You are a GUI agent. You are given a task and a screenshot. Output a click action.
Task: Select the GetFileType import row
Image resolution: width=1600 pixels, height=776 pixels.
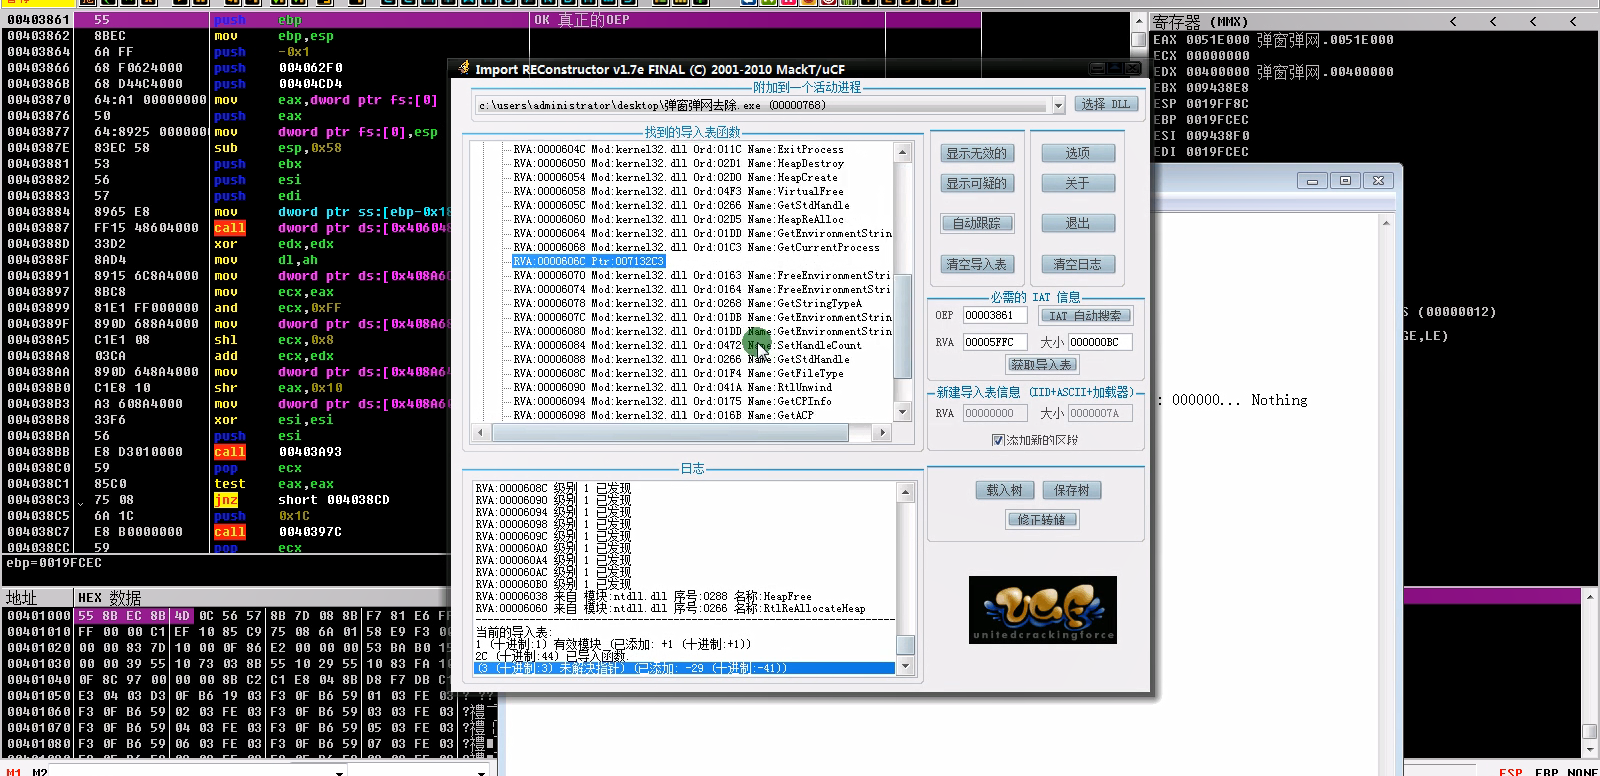(678, 373)
